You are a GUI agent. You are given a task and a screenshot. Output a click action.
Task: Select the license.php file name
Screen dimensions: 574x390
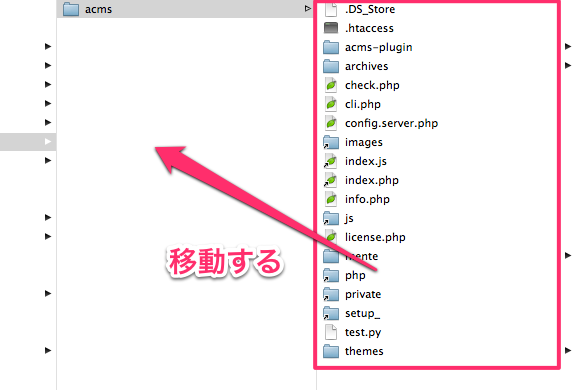coord(375,237)
